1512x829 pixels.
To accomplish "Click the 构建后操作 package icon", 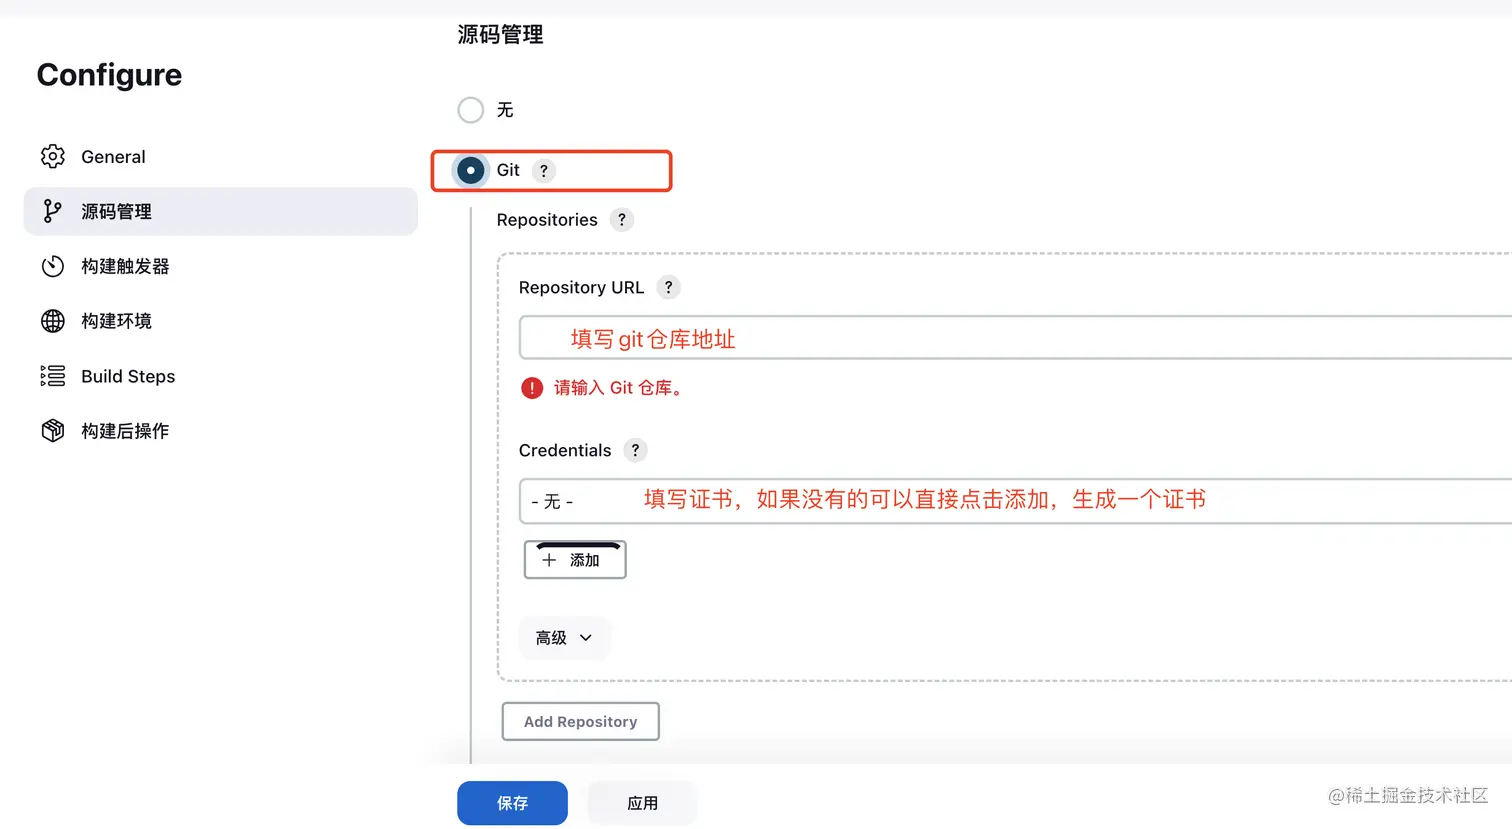I will (53, 431).
